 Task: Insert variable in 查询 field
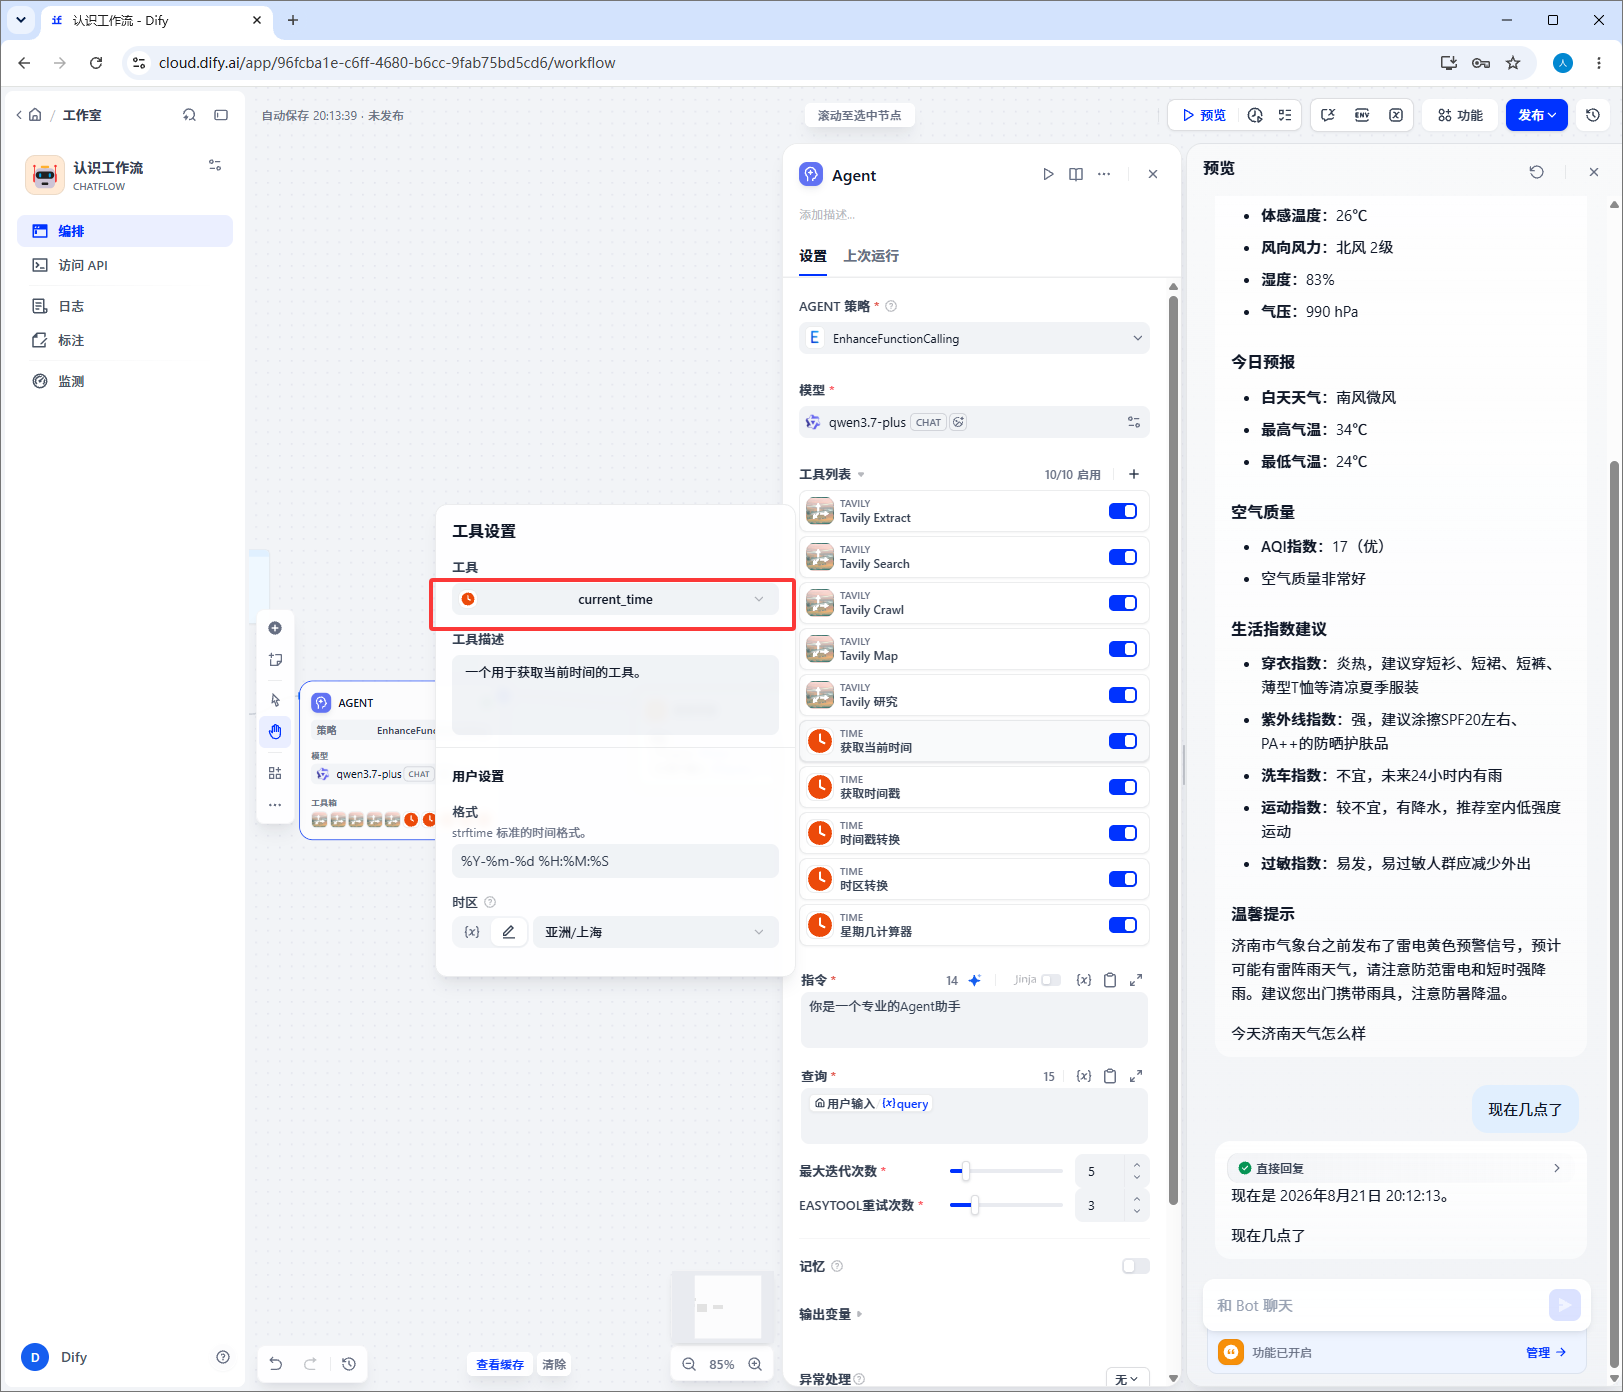click(x=1084, y=1076)
